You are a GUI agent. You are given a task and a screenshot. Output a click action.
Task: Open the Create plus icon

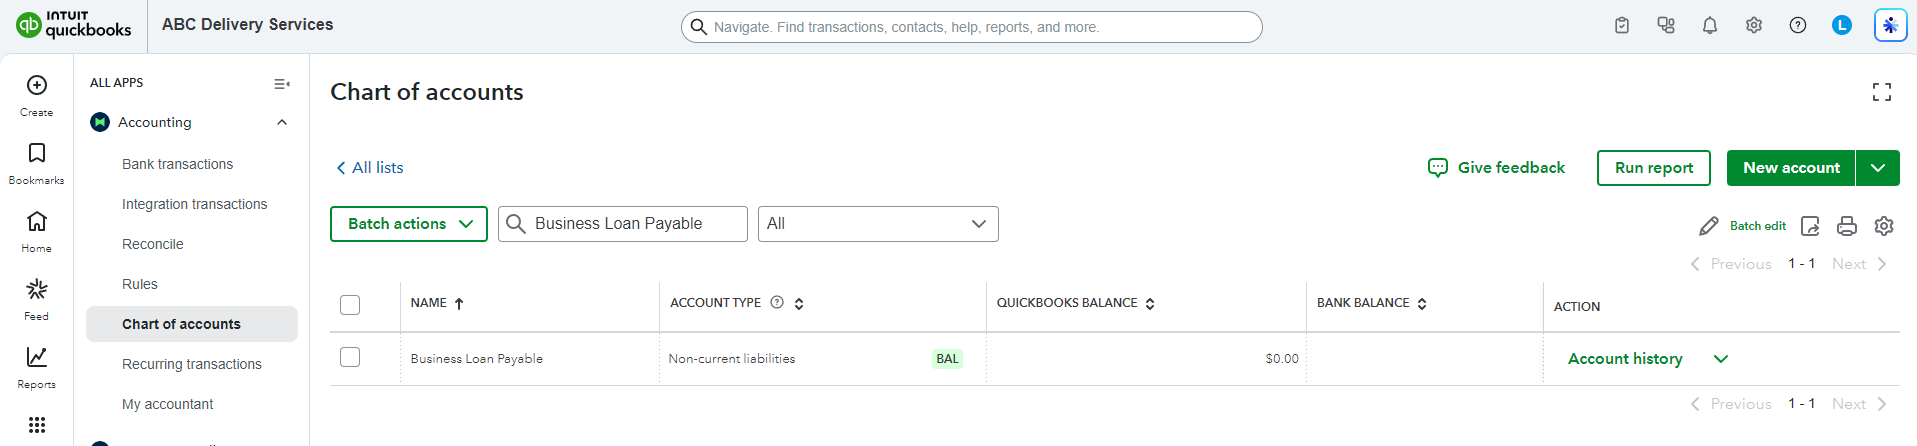pos(37,86)
